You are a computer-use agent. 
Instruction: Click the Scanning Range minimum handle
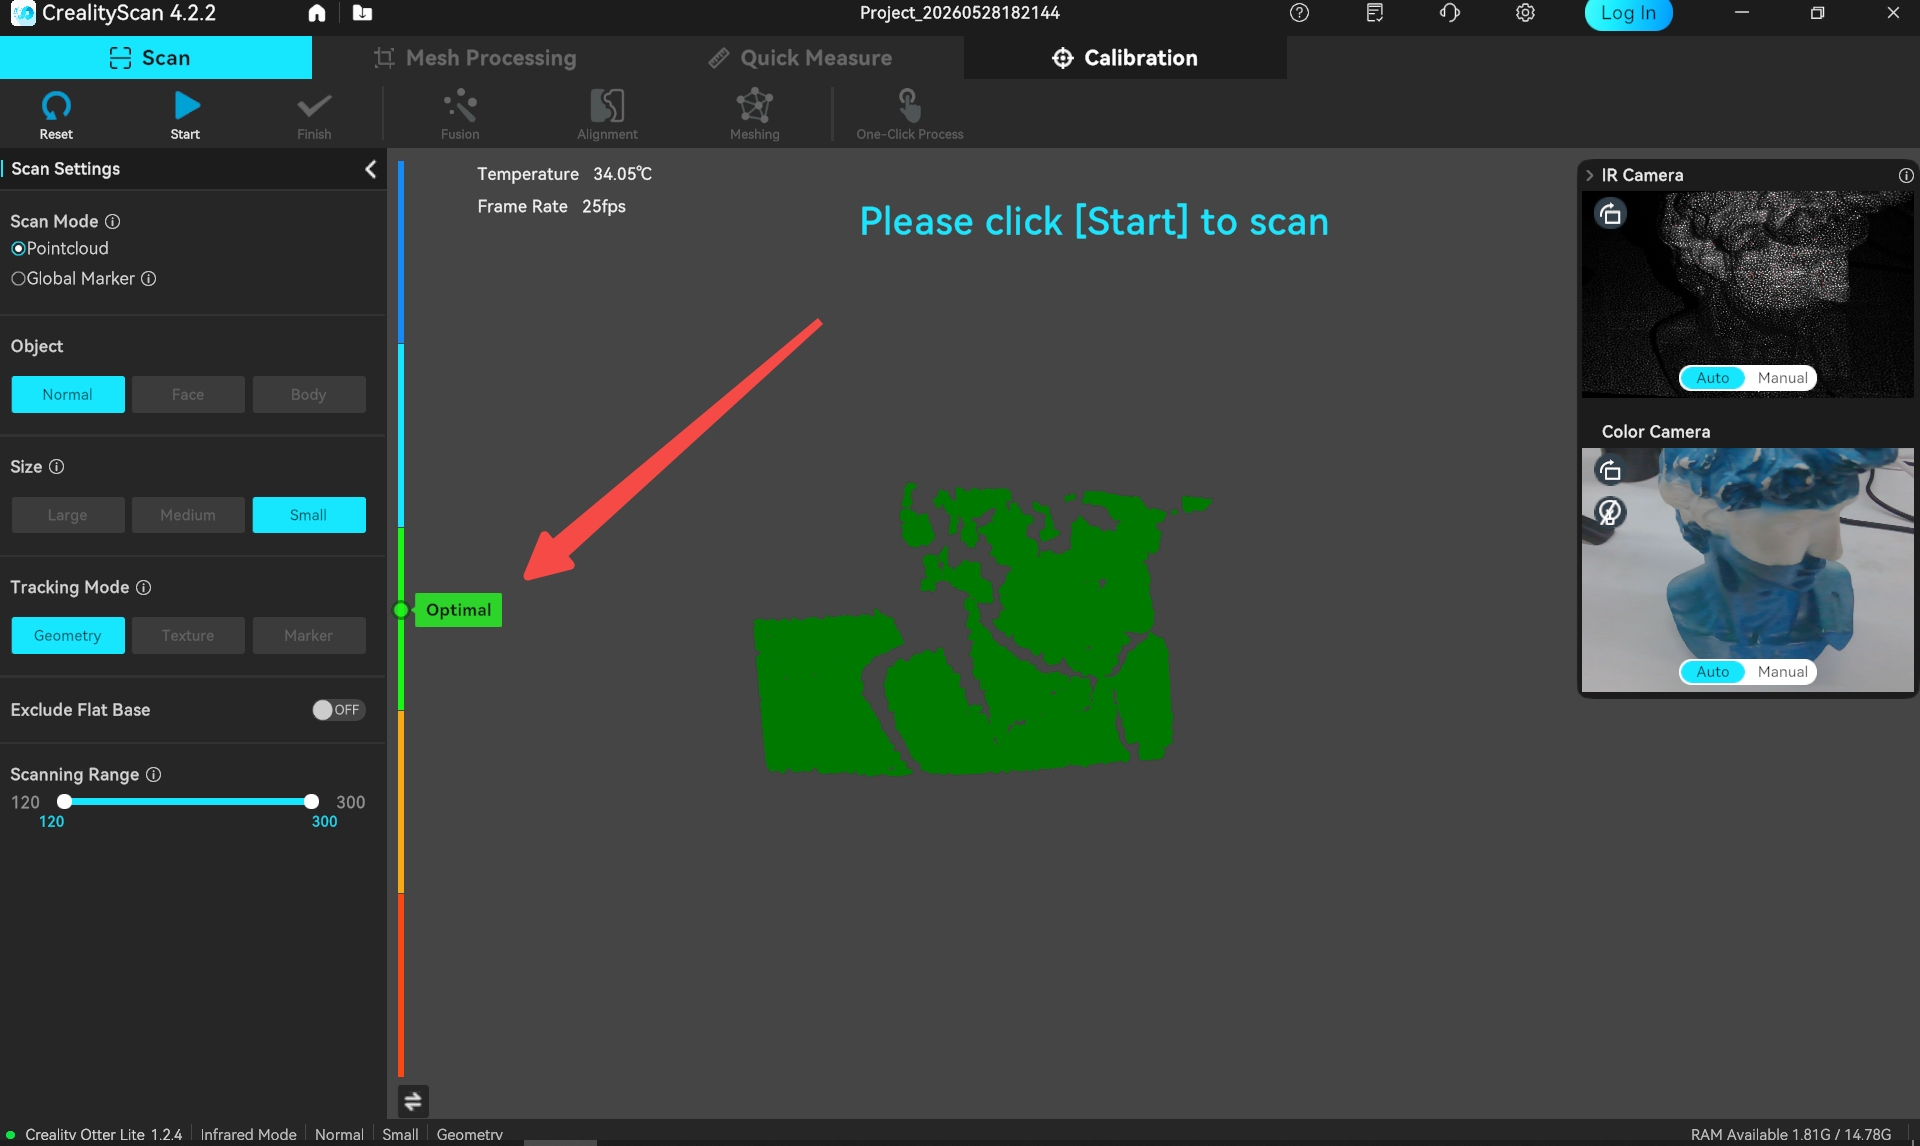coord(64,802)
